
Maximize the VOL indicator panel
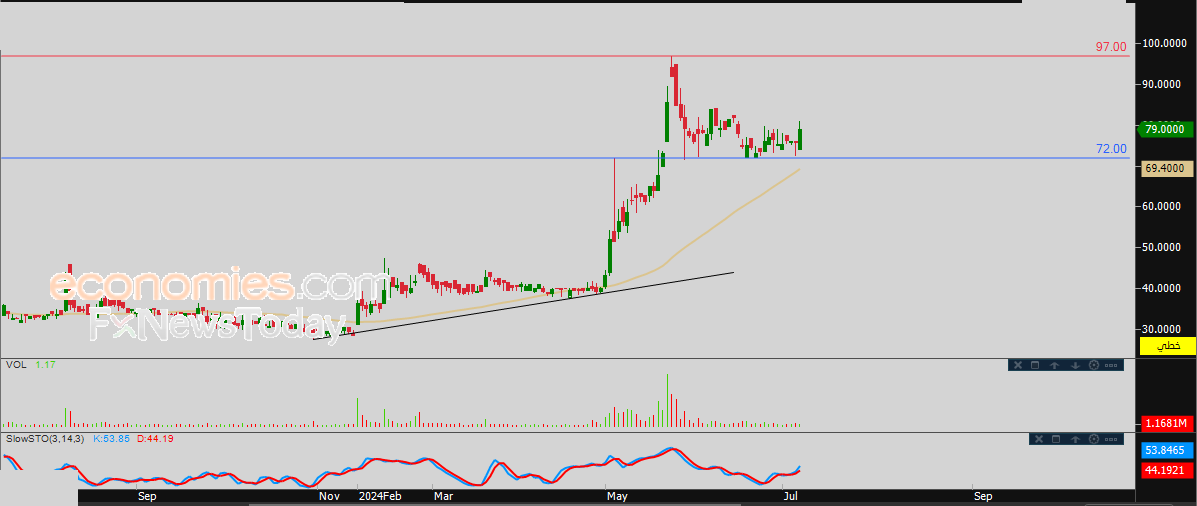pos(1035,365)
